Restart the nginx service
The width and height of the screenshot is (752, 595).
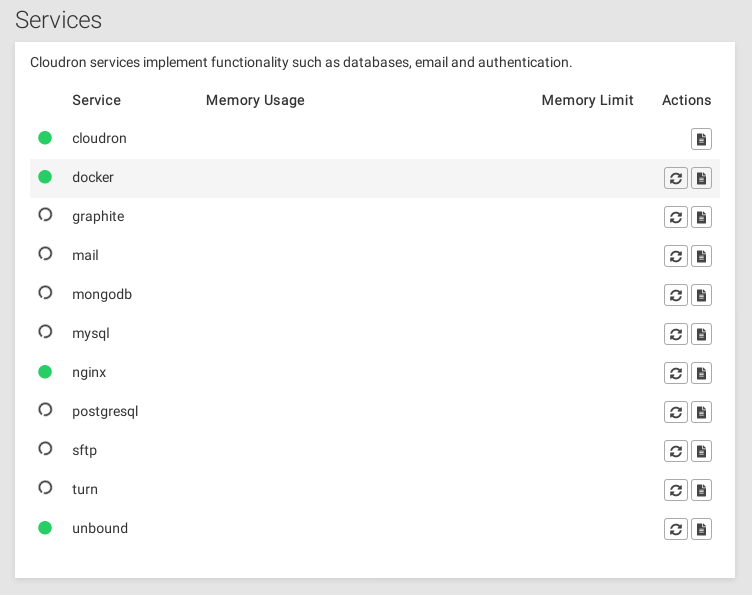coord(676,373)
